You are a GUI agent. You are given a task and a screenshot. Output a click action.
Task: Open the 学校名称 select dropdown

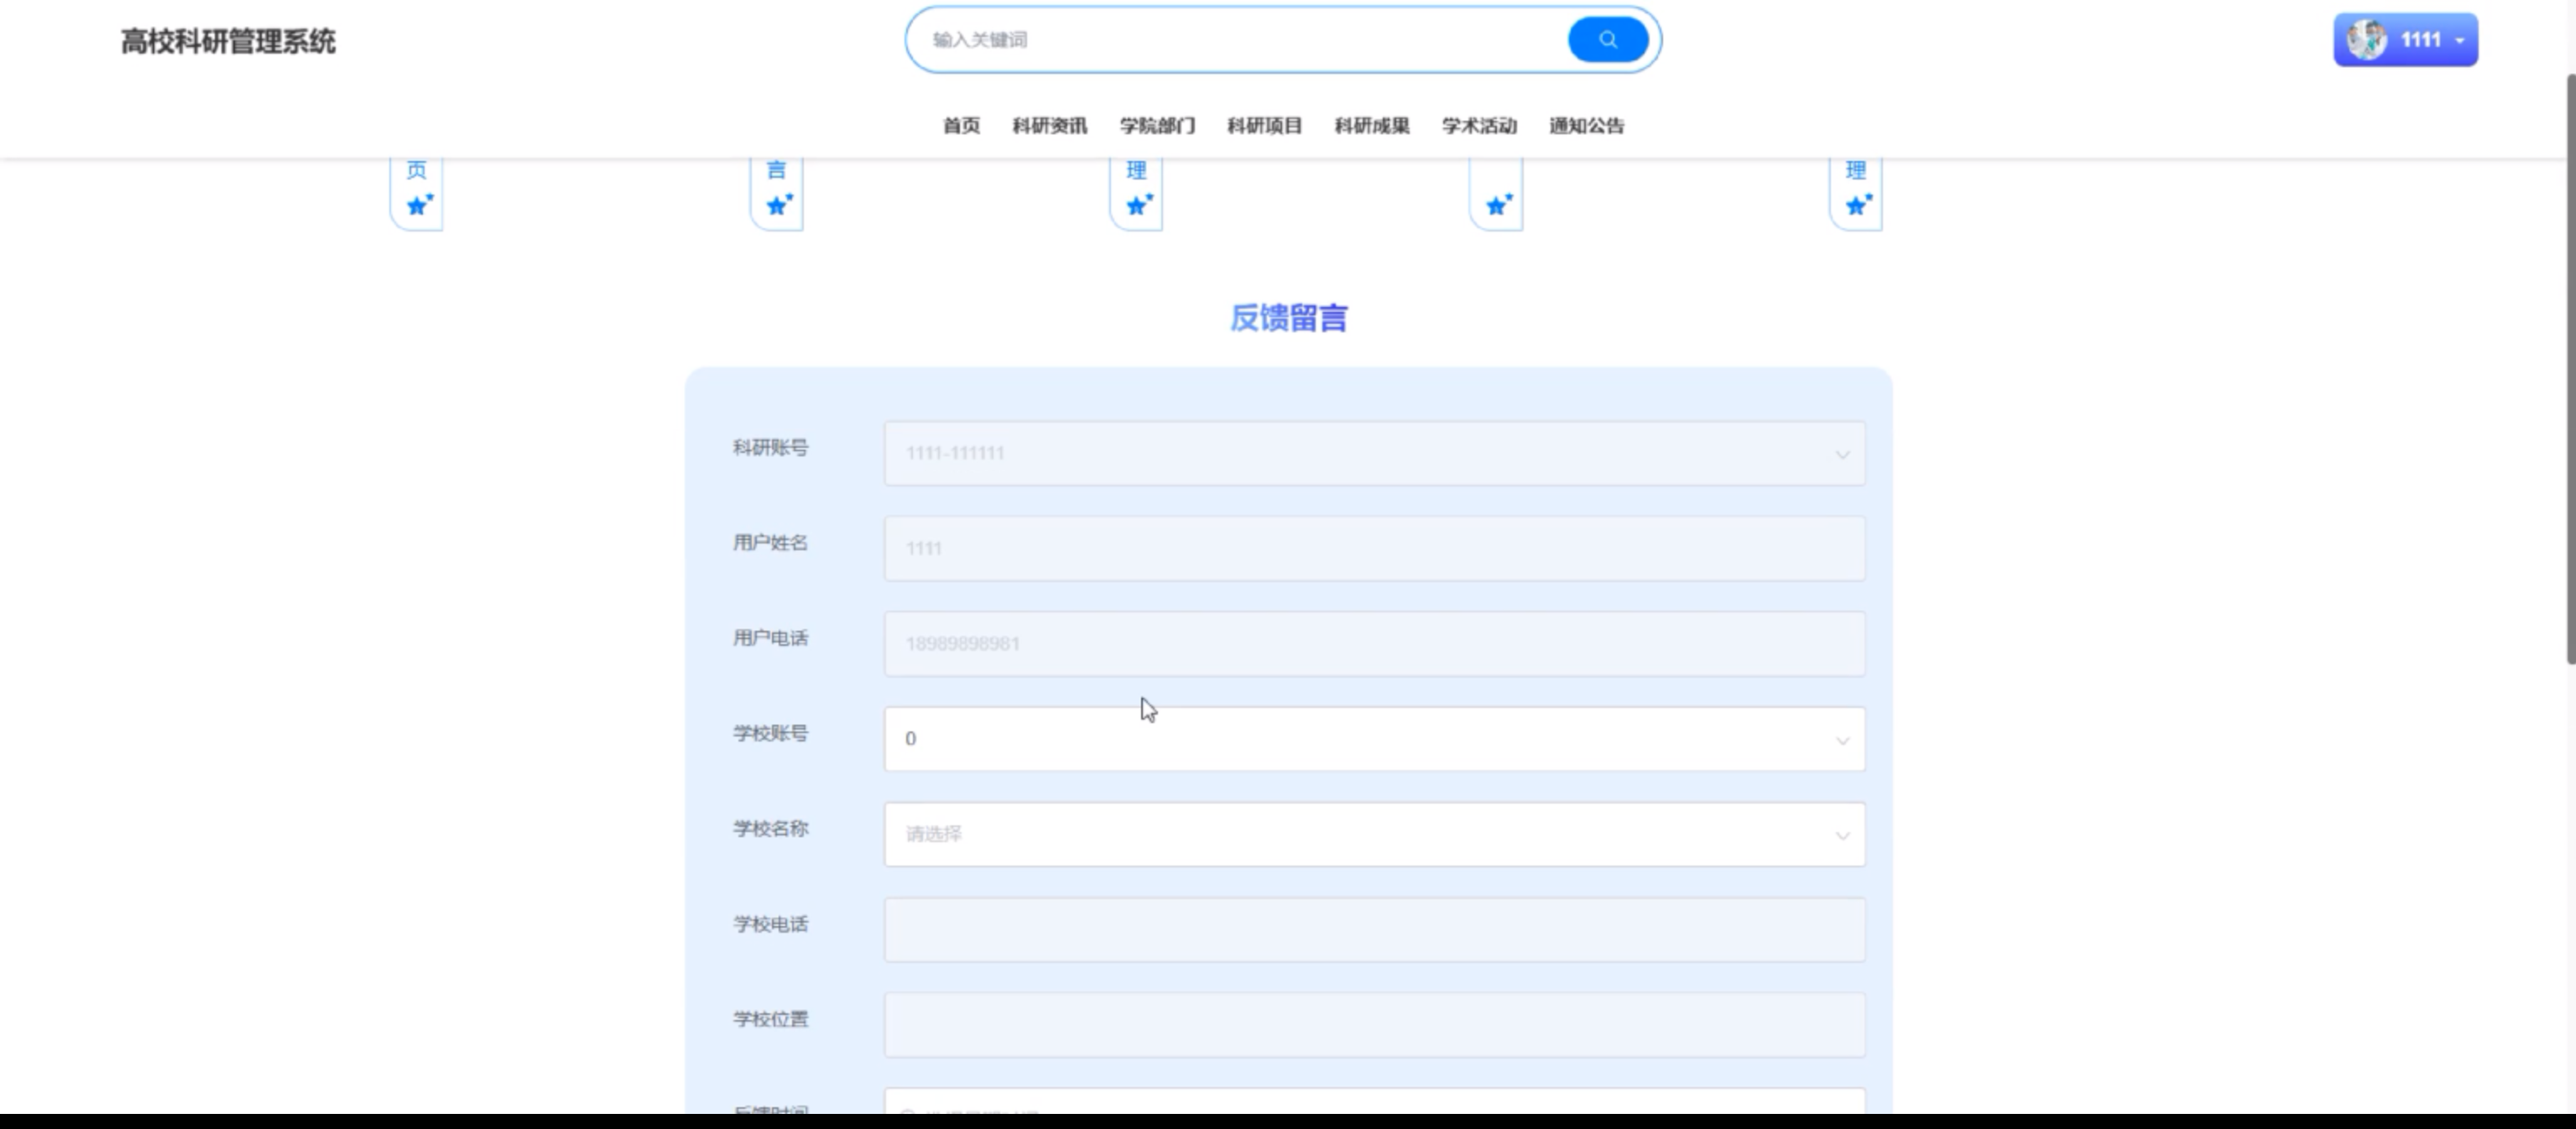coord(1373,834)
